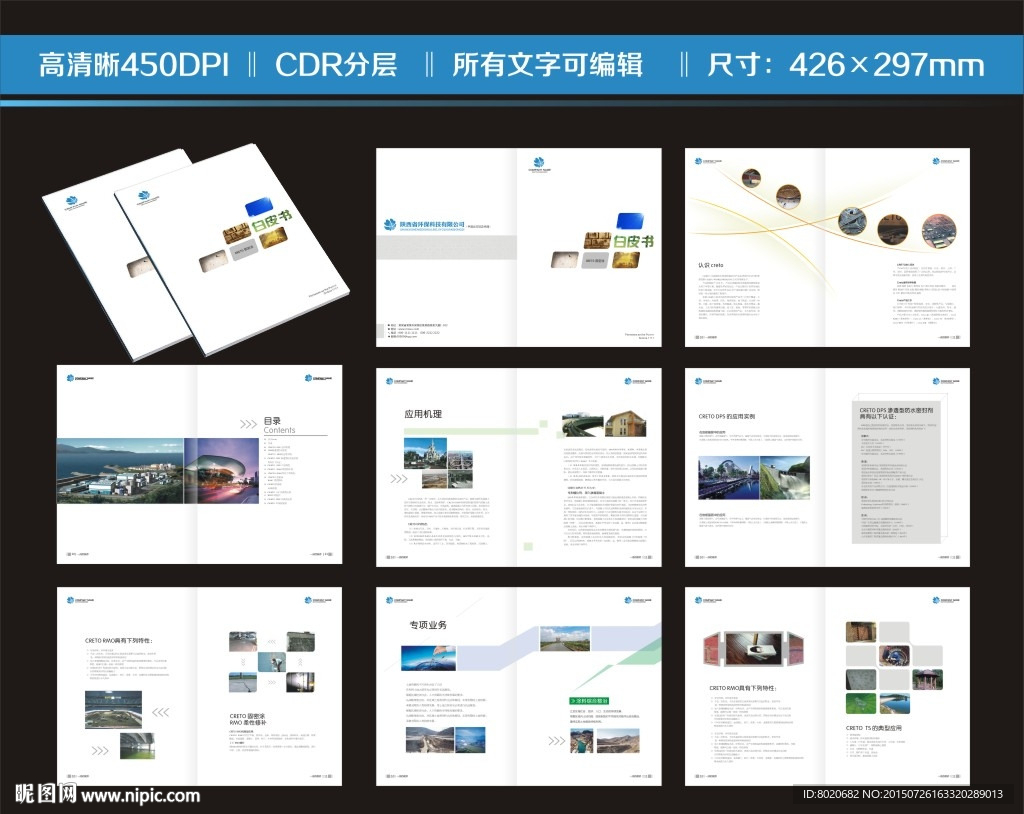Click the 所有文字可编辑 banner text

(x=548, y=65)
